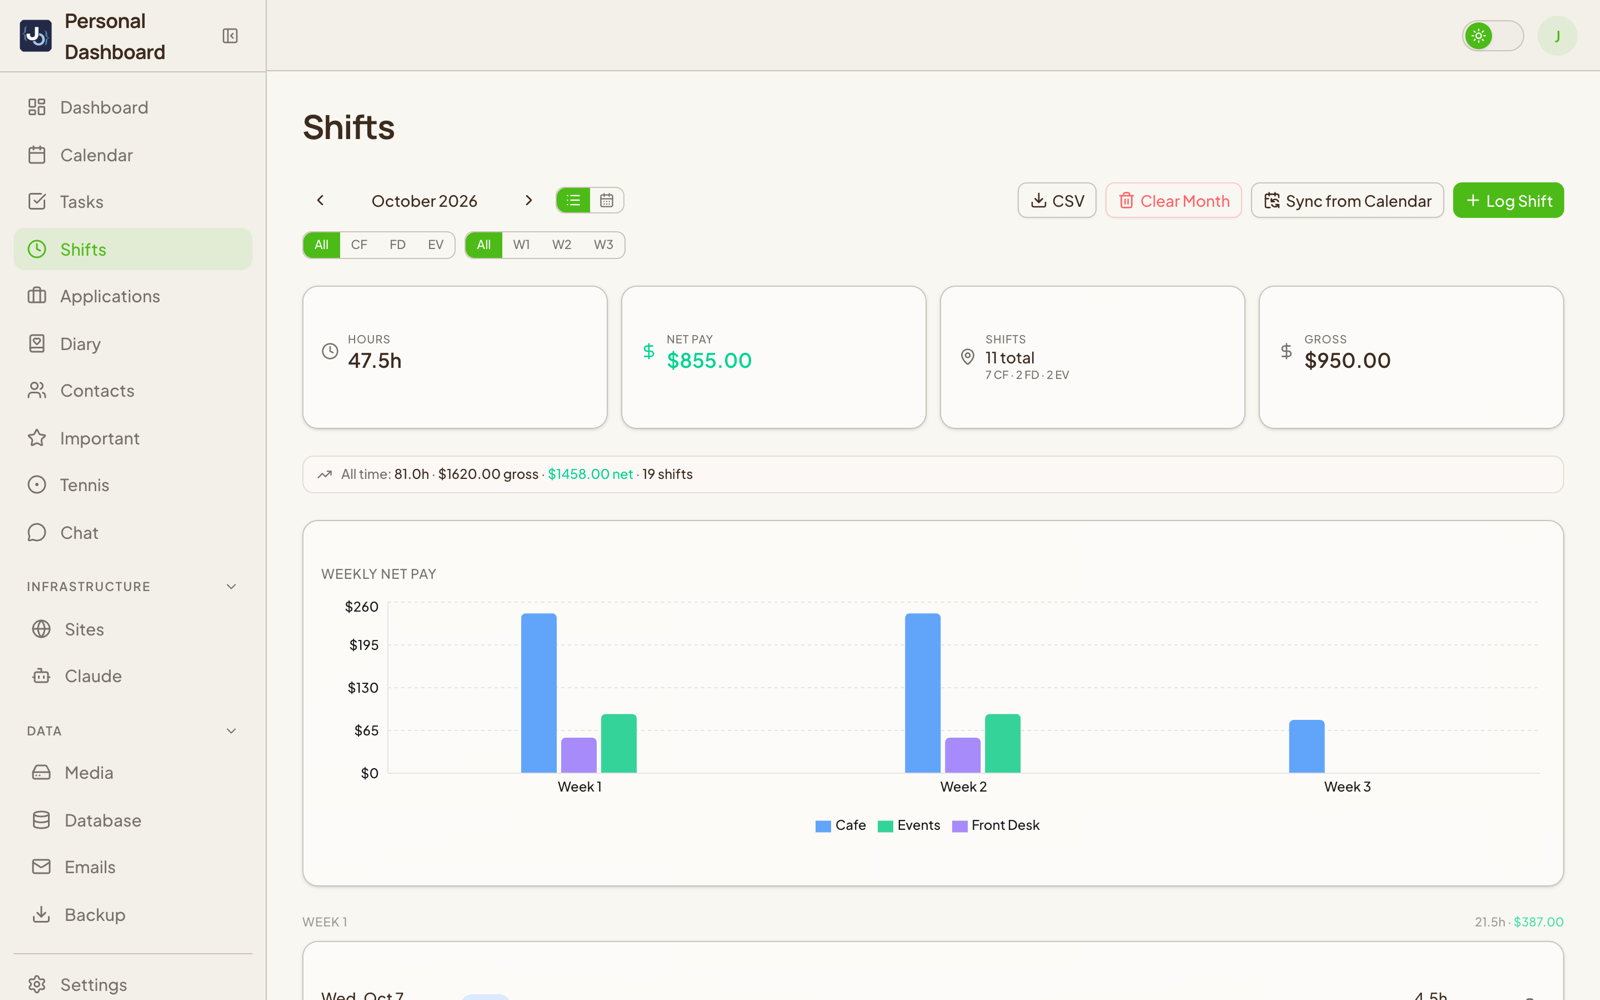Click the Emails envelope icon
This screenshot has width=1600, height=1000.
(41, 867)
